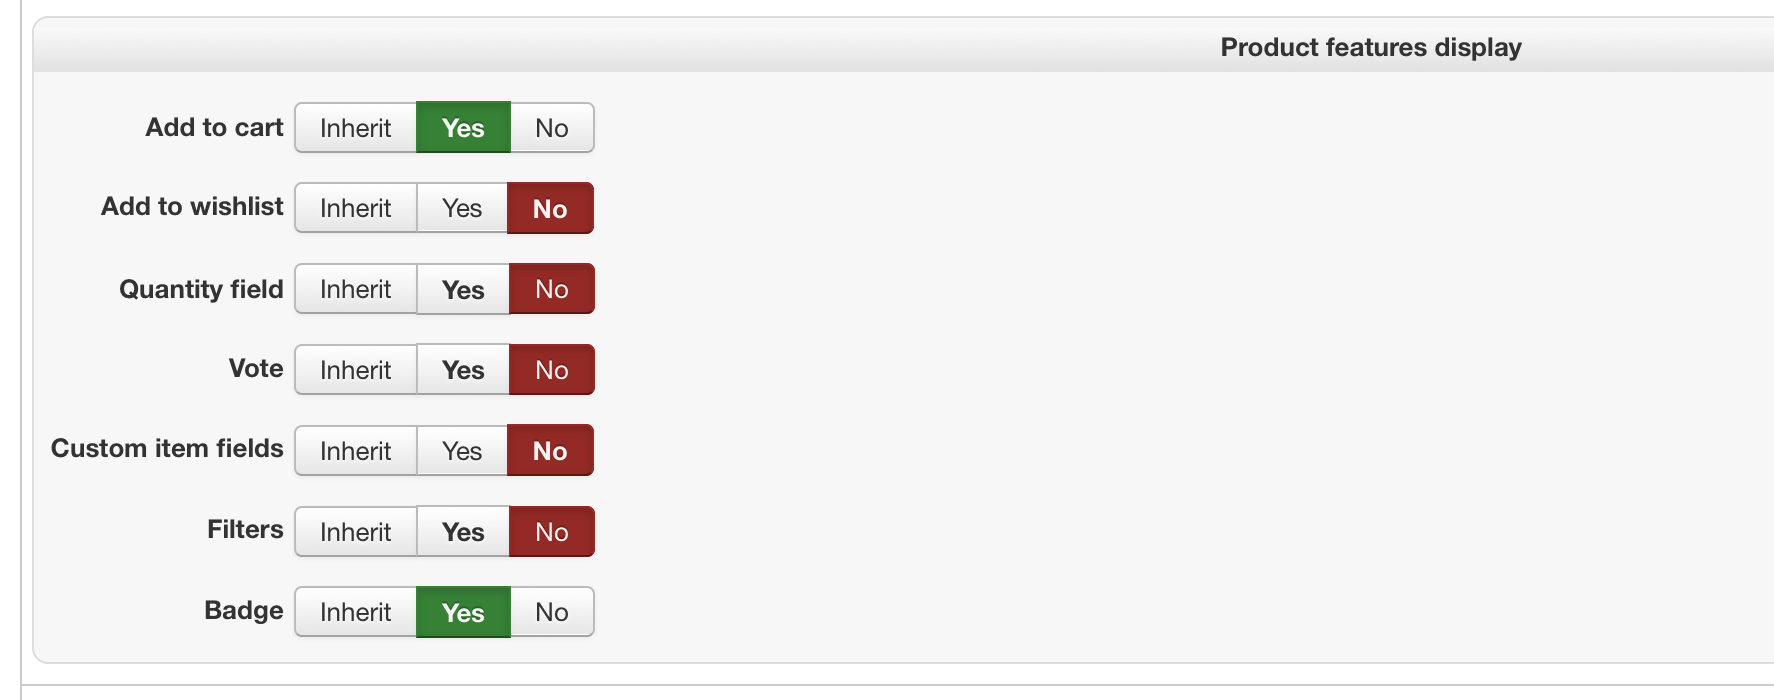The width and height of the screenshot is (1774, 700).
Task: Set Filters to Inherit
Action: 355,532
